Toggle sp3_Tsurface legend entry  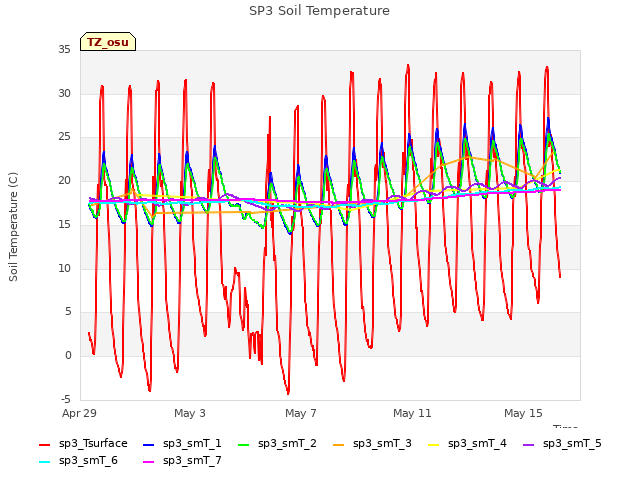click(83, 444)
